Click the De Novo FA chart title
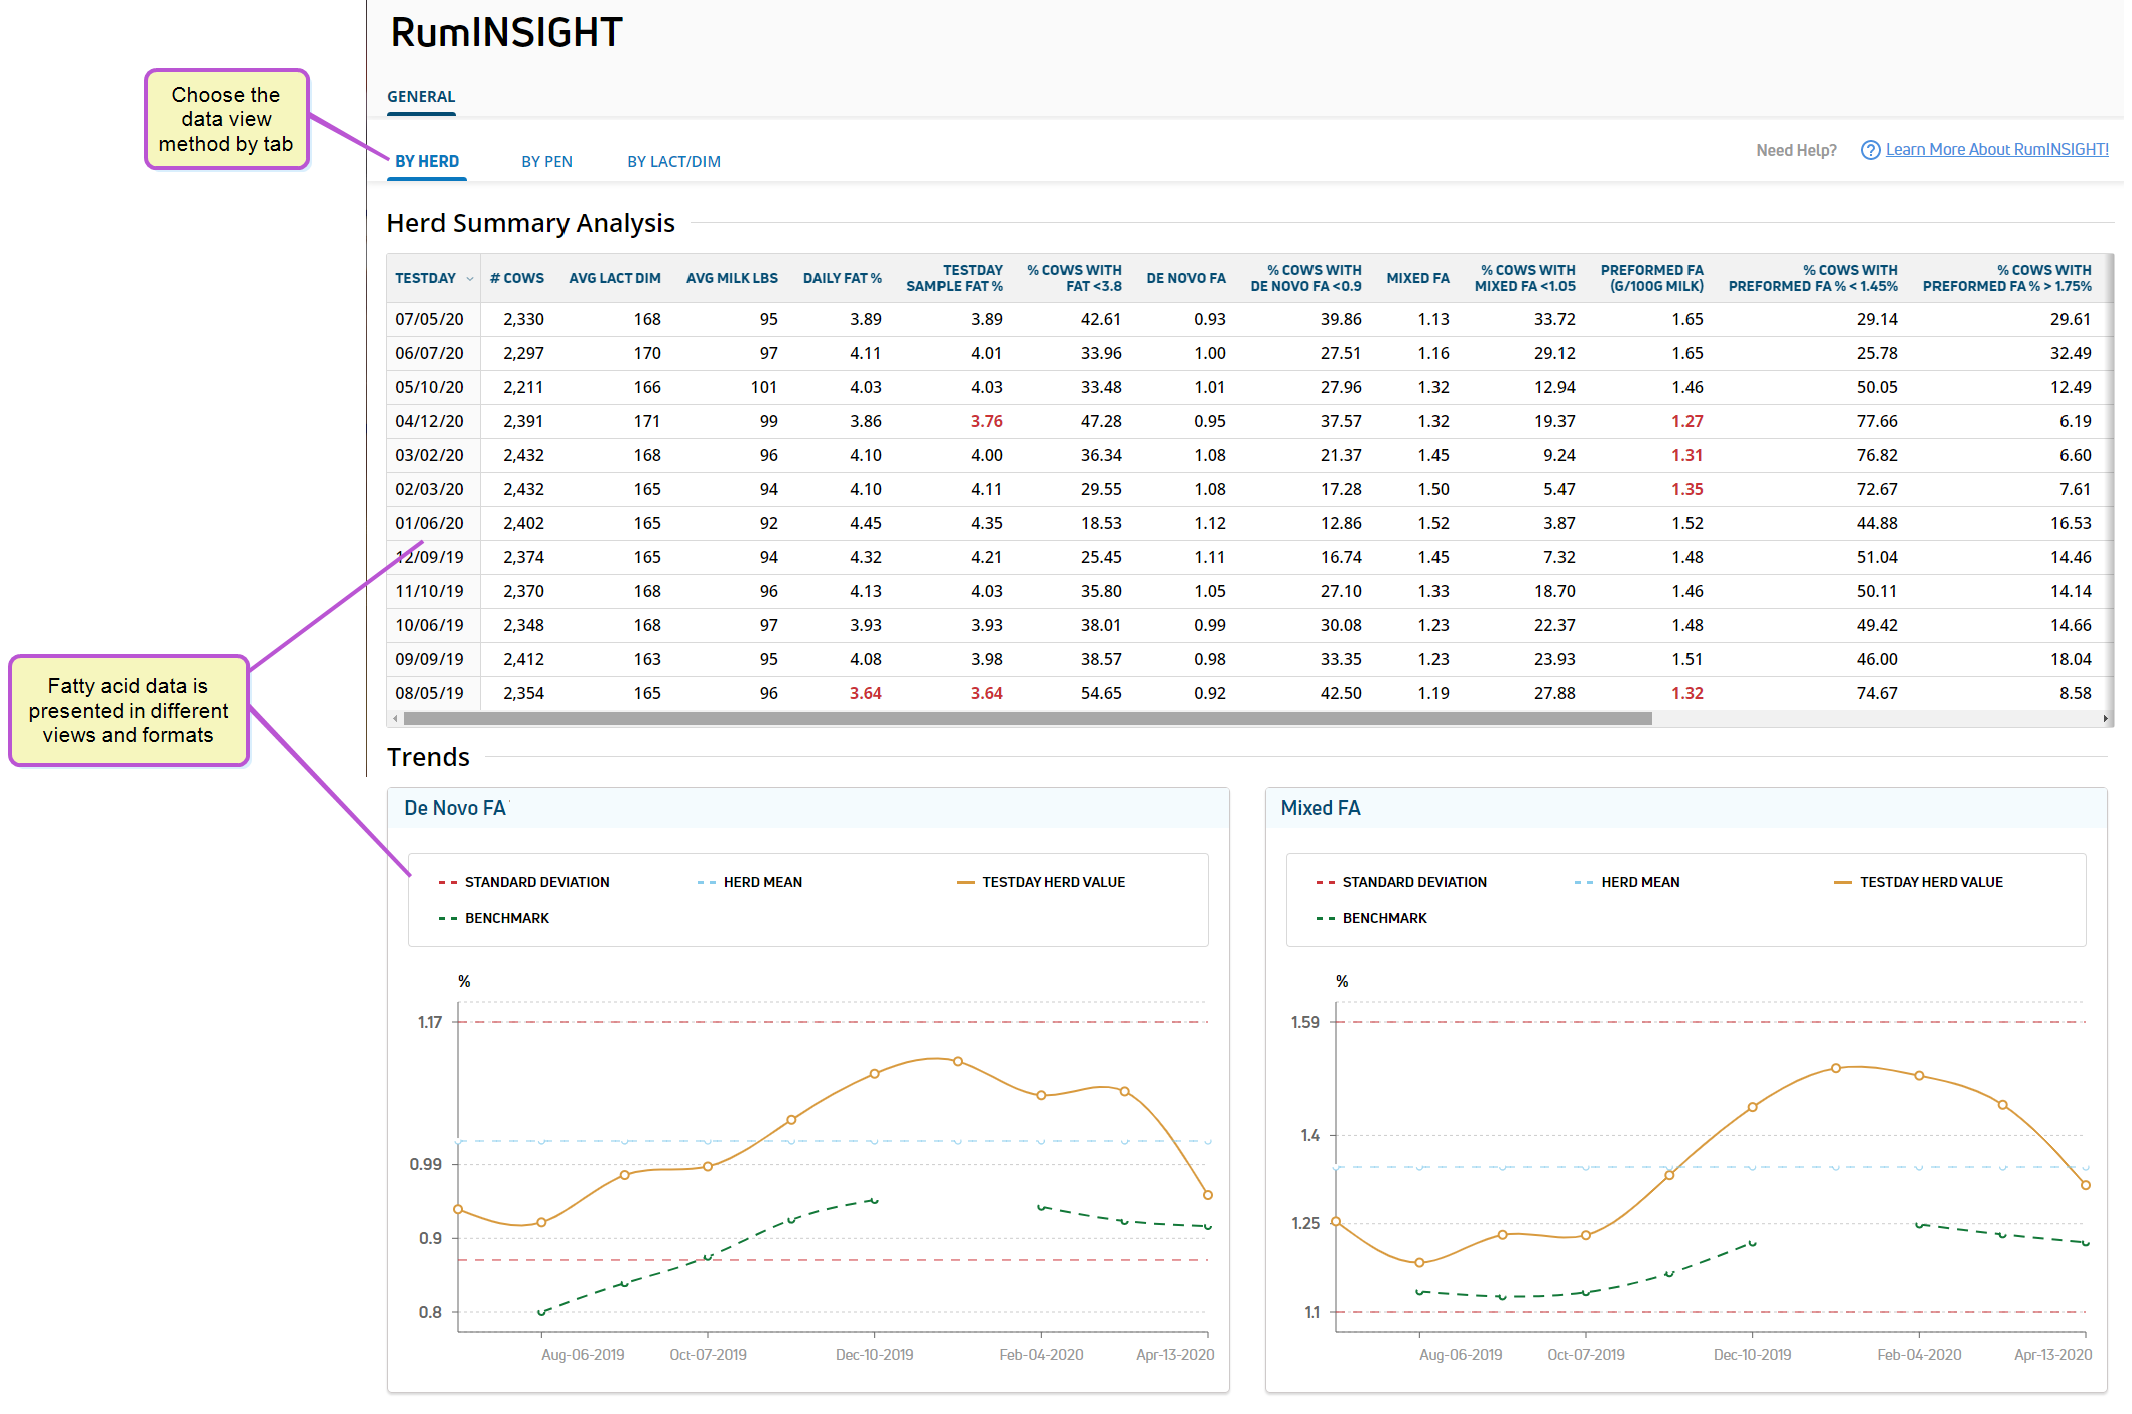 [x=455, y=808]
